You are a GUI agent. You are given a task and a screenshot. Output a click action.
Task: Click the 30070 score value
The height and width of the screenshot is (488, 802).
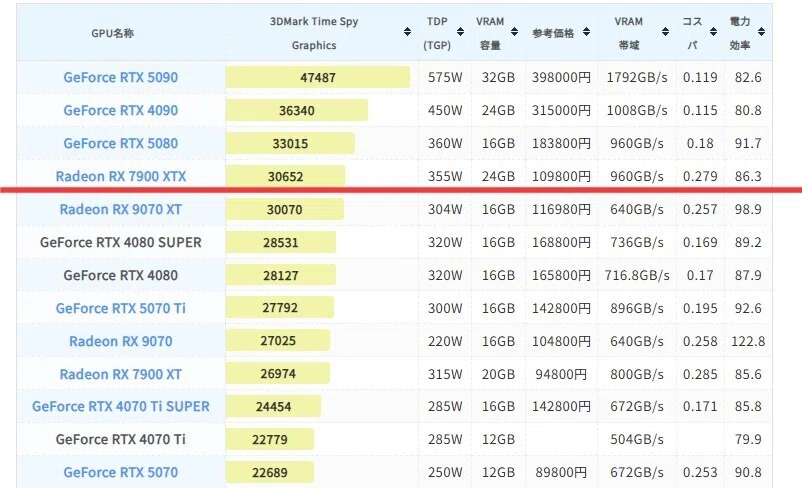284,209
